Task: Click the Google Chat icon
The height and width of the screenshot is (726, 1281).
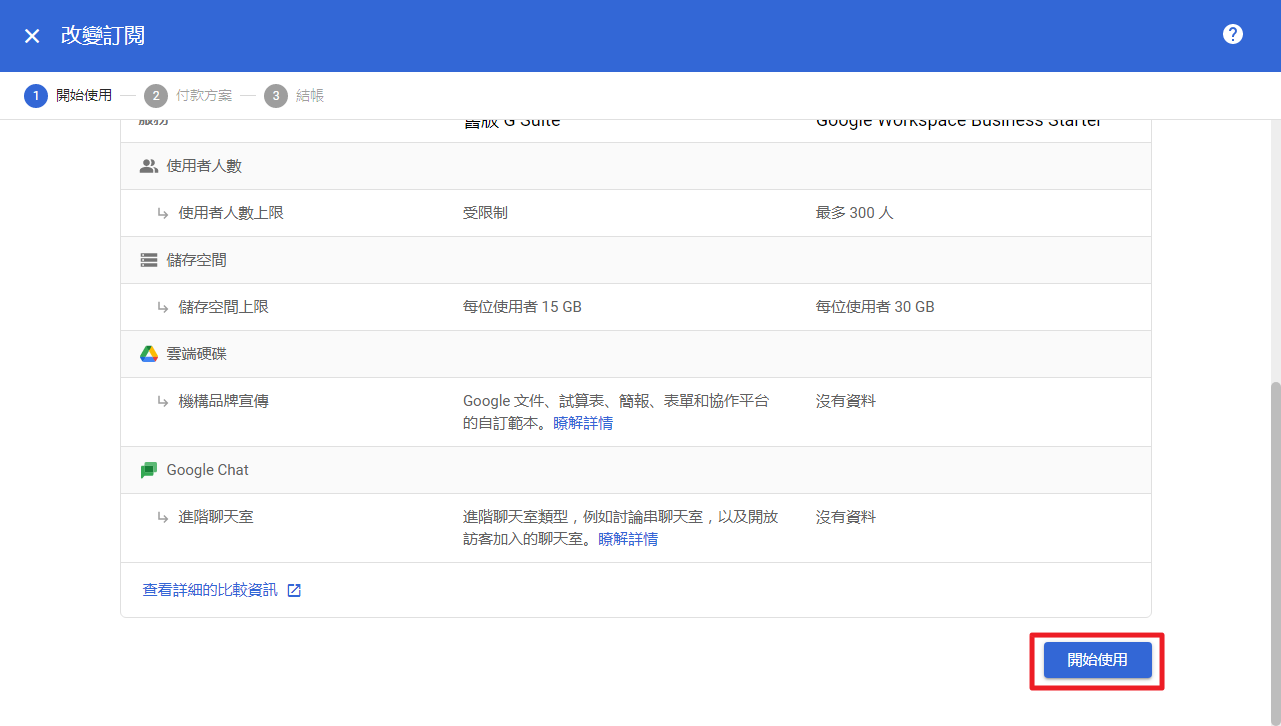Action: (149, 470)
